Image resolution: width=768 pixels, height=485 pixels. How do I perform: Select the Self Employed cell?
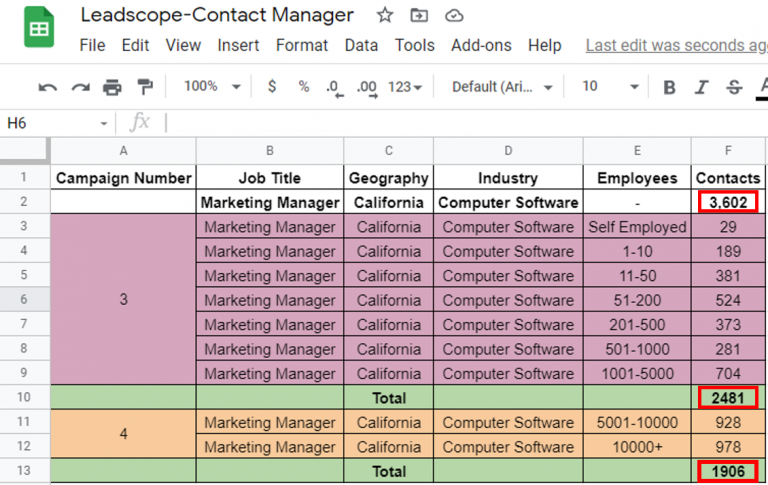[637, 226]
